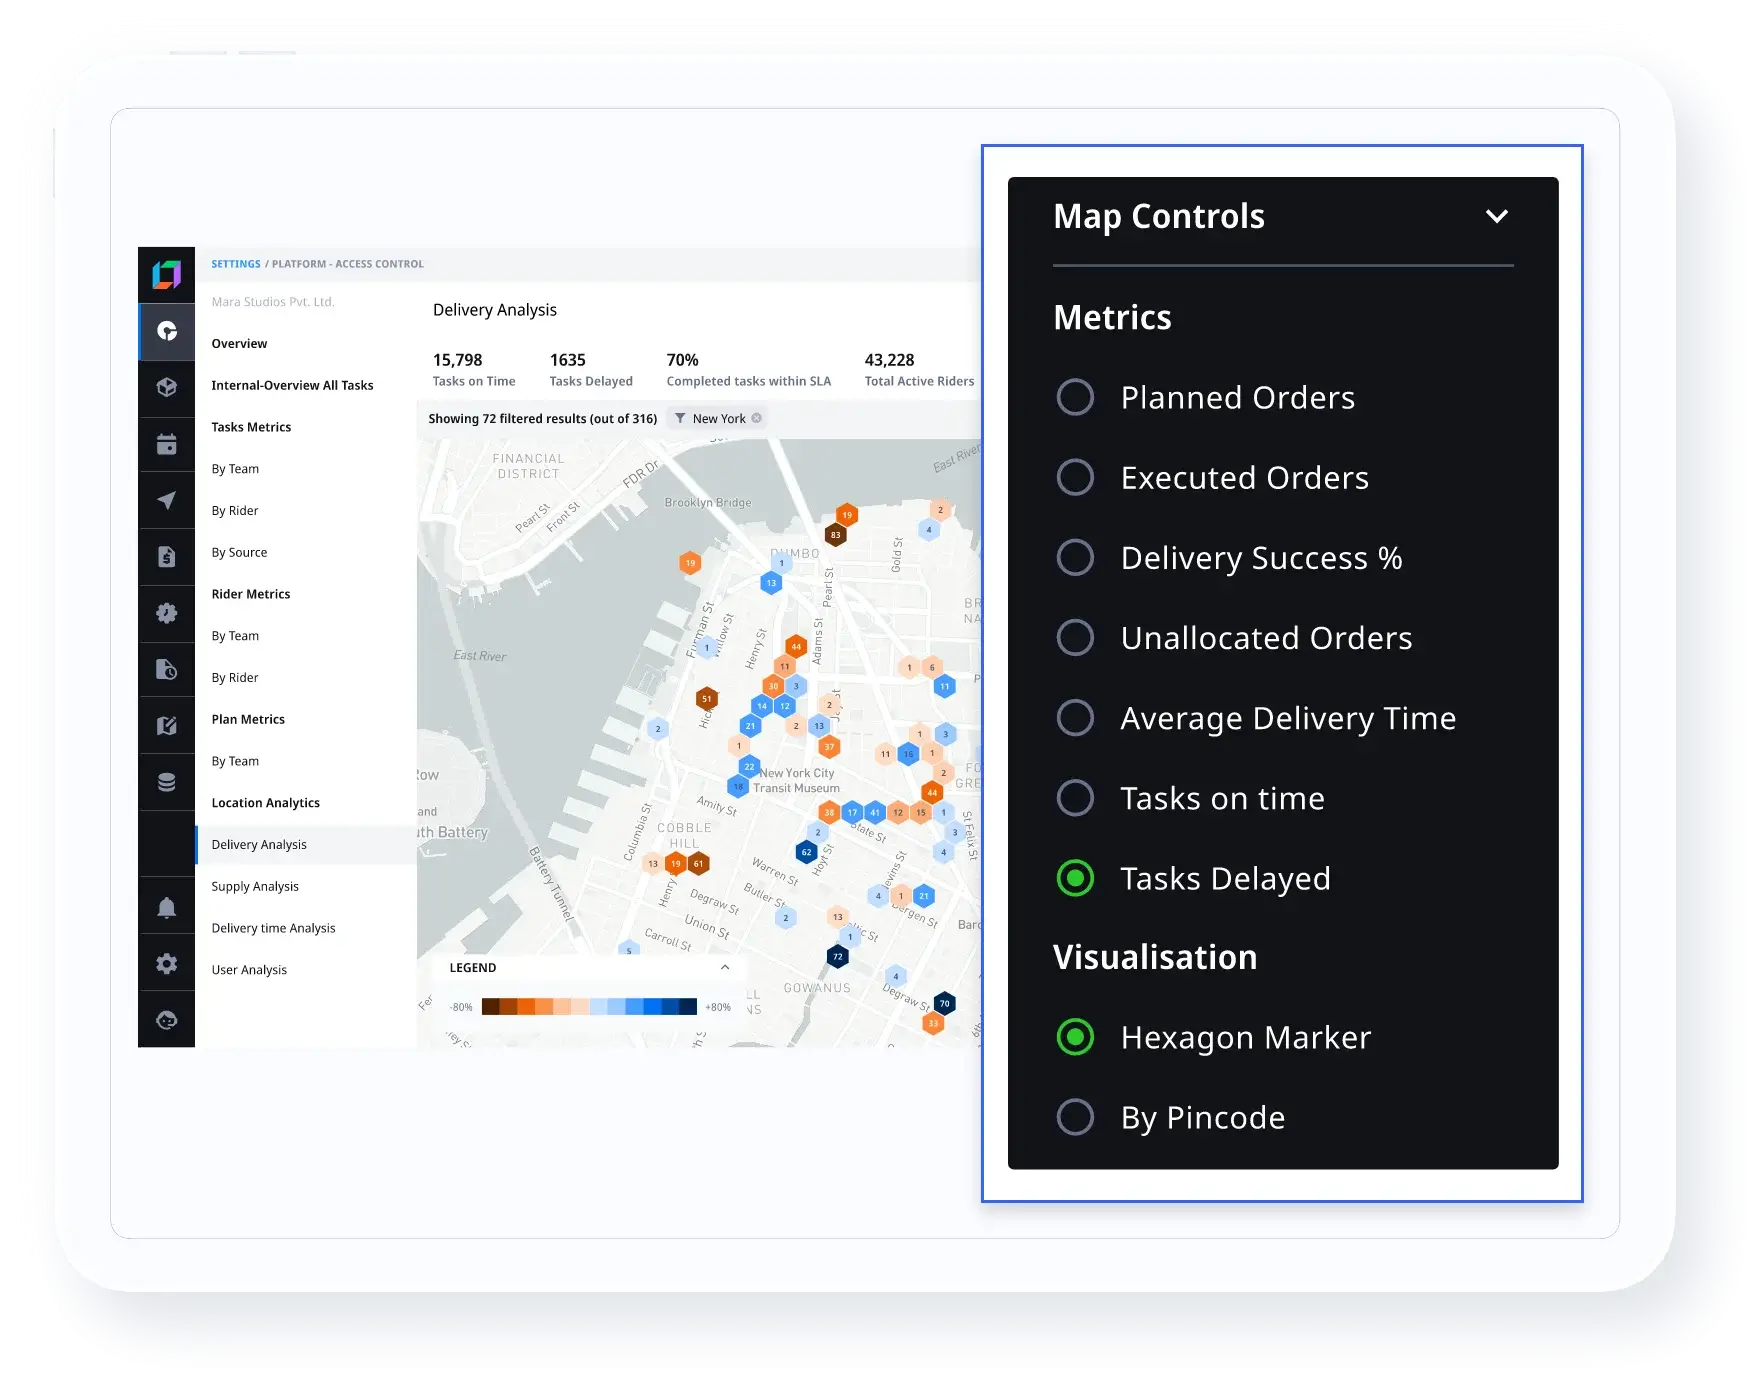Open the calendar view from the sidebar
Viewport: 1758px width, 1380px height.
[x=167, y=444]
